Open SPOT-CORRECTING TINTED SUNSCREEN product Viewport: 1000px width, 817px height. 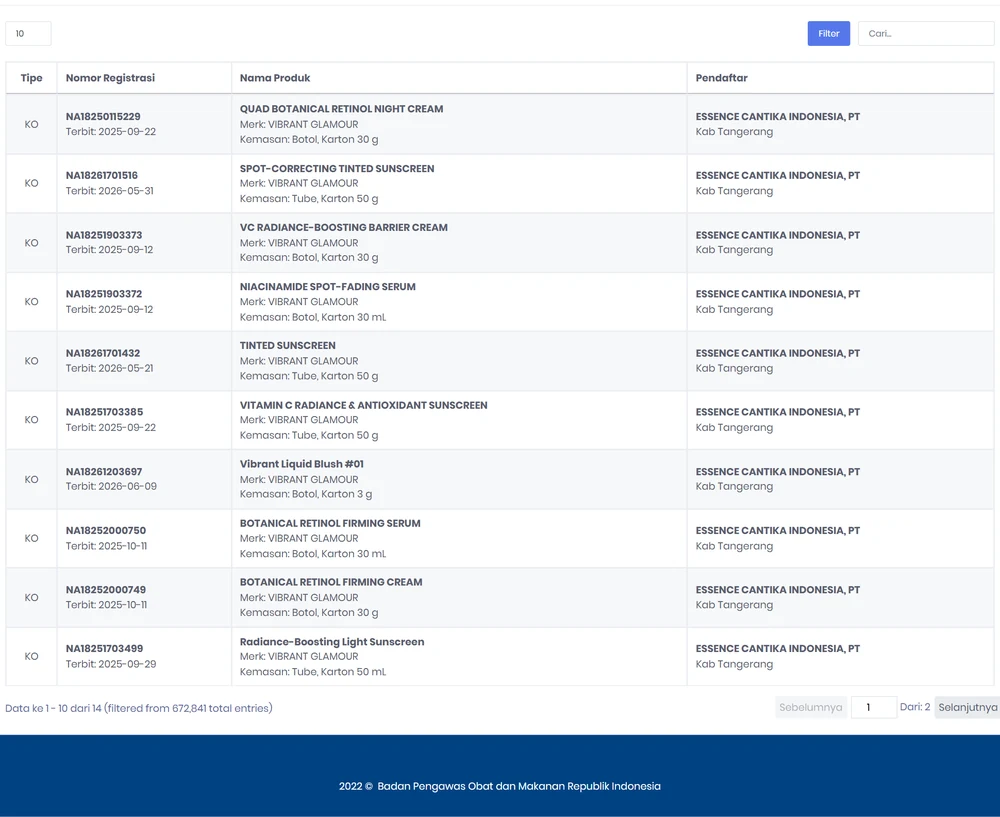pyautogui.click(x=337, y=168)
